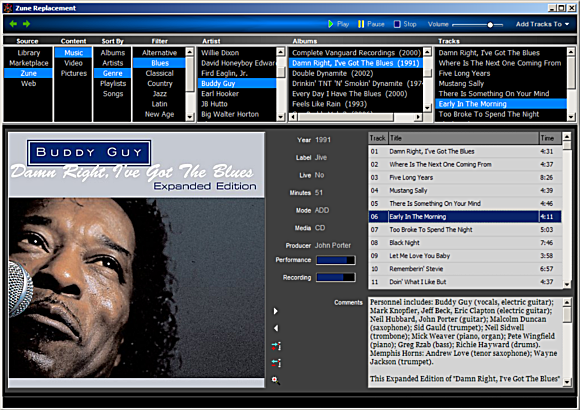Viewport: 580px width, 410px height.
Task: Adjust the Recording rating bar
Action: pos(336,278)
